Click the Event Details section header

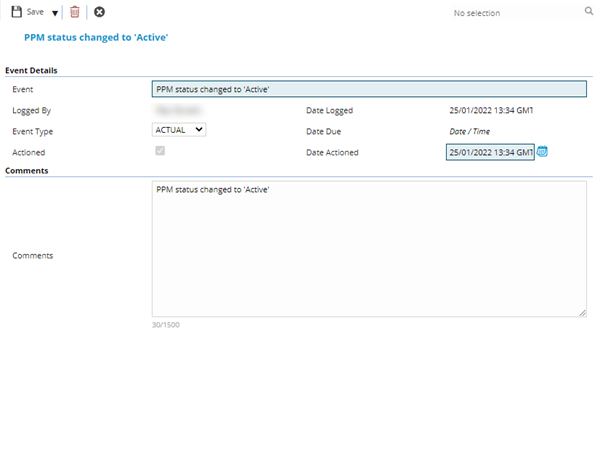(x=31, y=70)
